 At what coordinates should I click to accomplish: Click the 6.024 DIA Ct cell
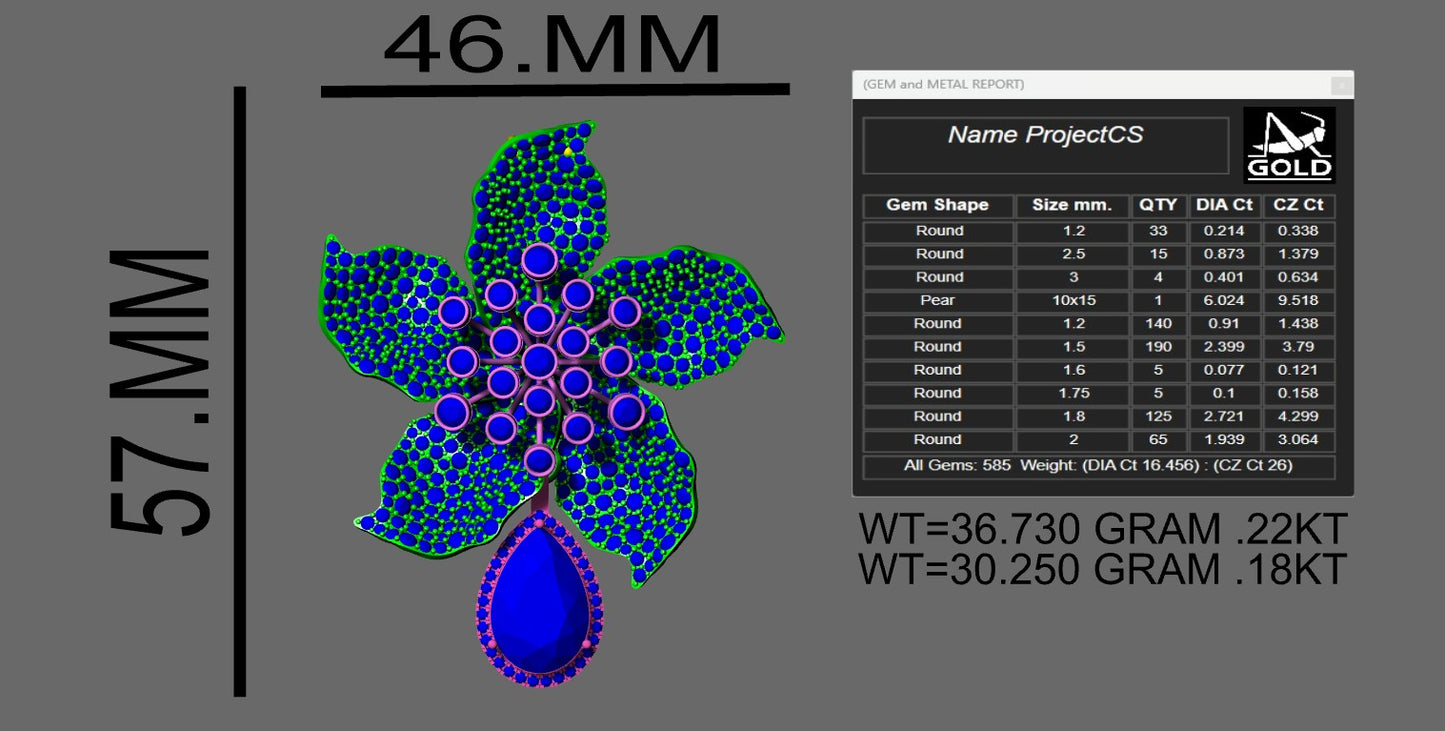click(x=1225, y=301)
